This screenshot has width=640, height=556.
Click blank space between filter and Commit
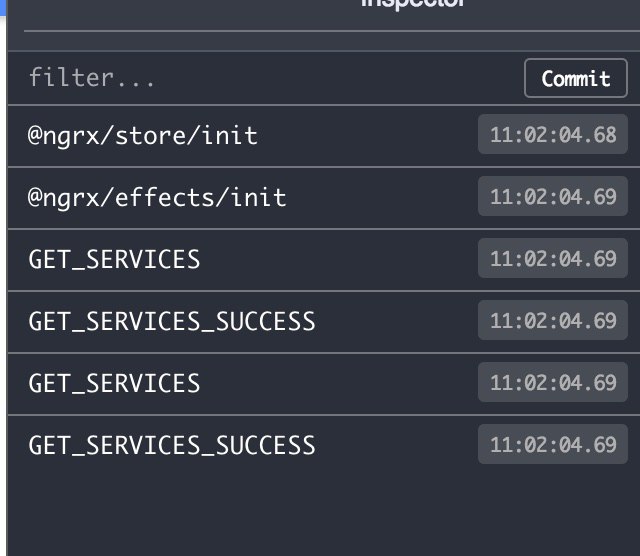coord(339,78)
